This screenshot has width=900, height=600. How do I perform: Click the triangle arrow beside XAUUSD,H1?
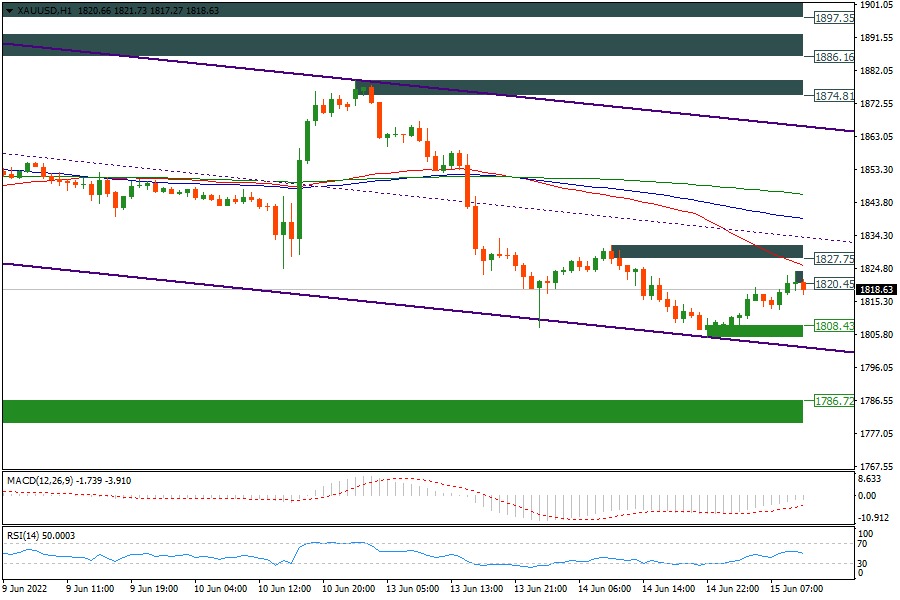point(9,10)
